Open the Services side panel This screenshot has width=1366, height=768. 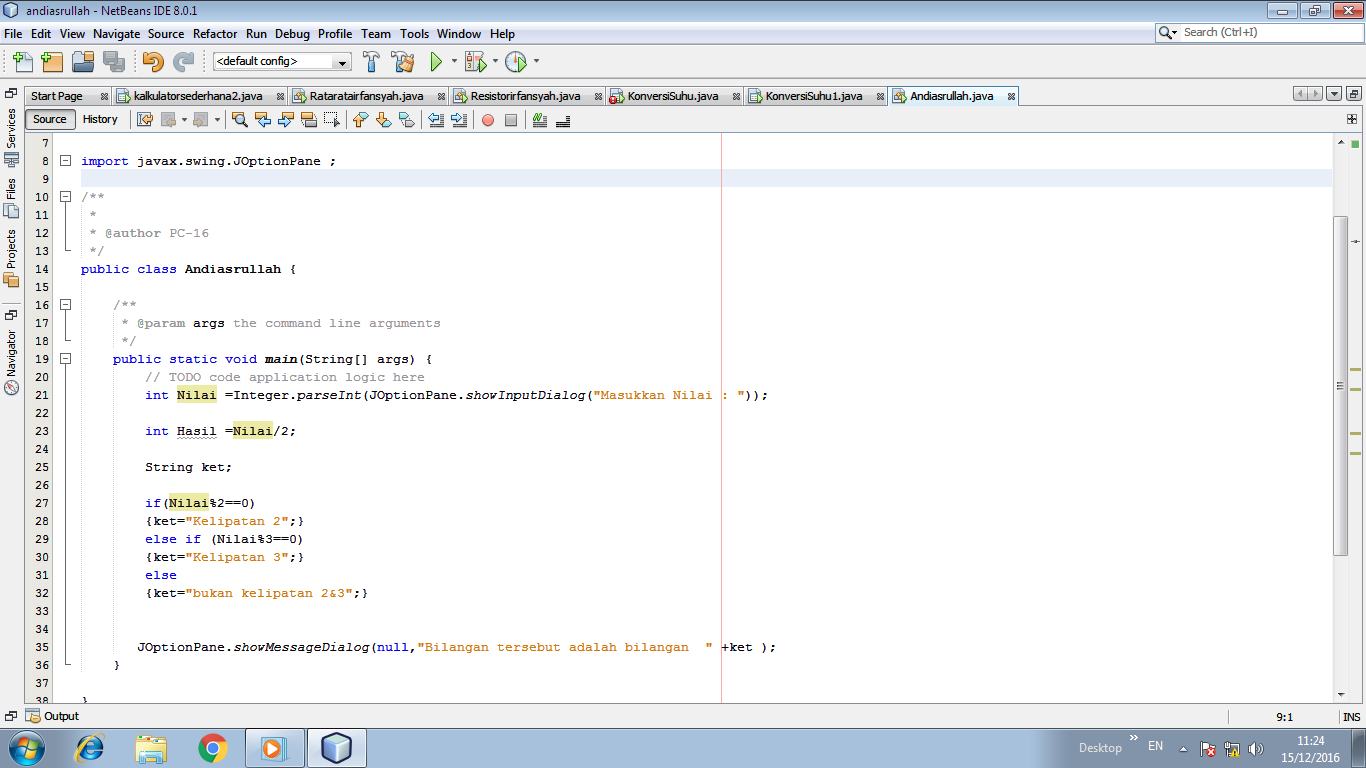11,136
